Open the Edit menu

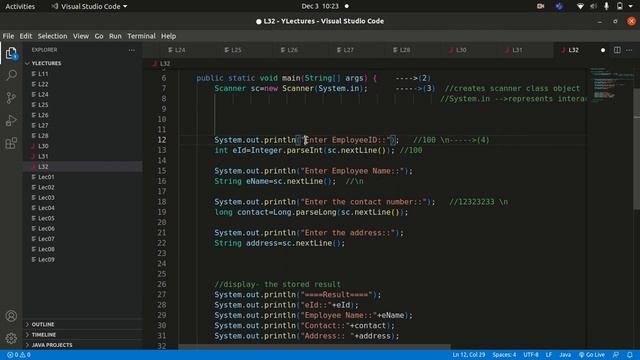[26, 36]
